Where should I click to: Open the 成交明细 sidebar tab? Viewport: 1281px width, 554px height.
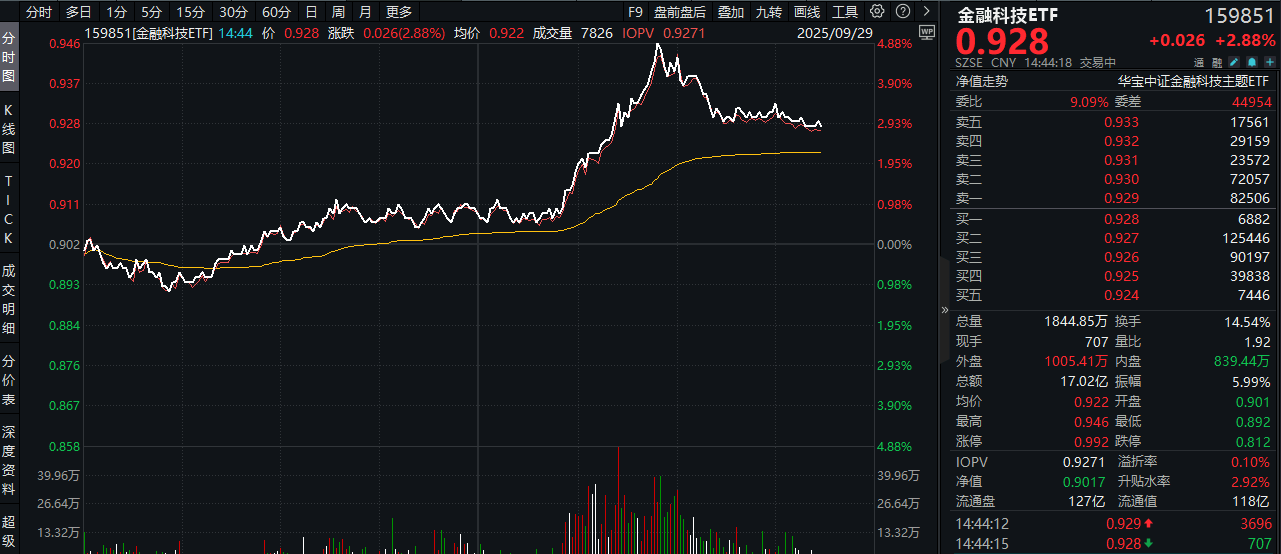[9, 299]
